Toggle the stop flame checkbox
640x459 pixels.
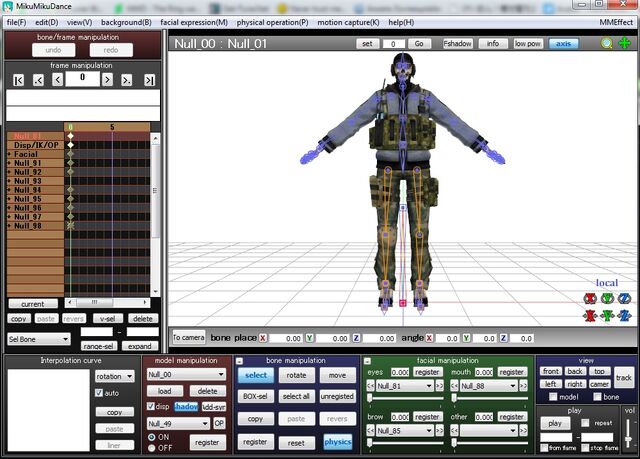[x=585, y=448]
